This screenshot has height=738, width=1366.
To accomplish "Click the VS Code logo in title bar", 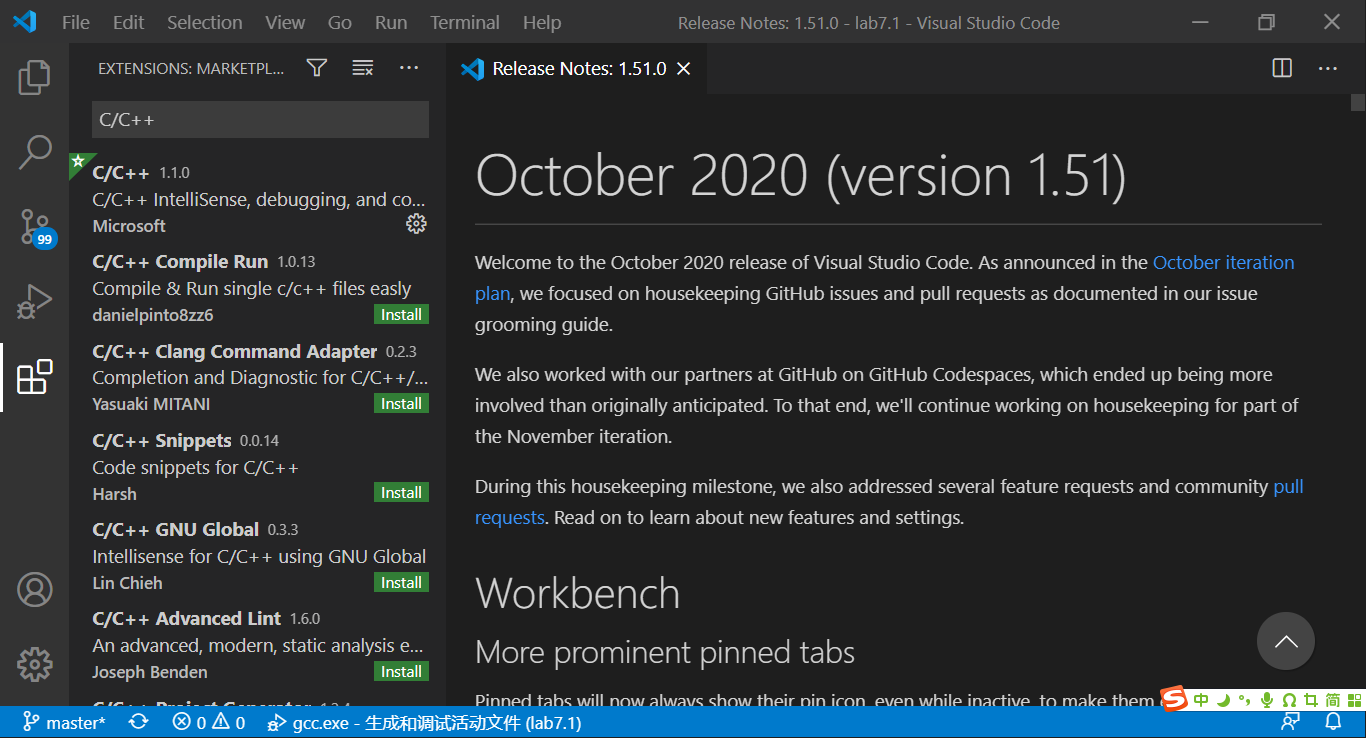I will 24,22.
